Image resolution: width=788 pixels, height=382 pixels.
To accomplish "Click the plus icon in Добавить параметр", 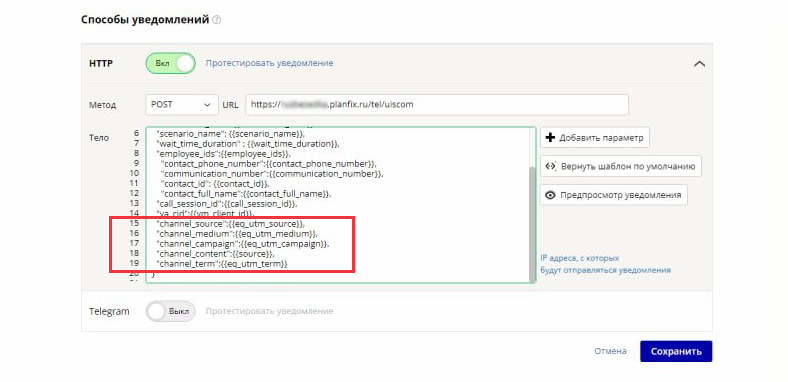I will [550, 138].
